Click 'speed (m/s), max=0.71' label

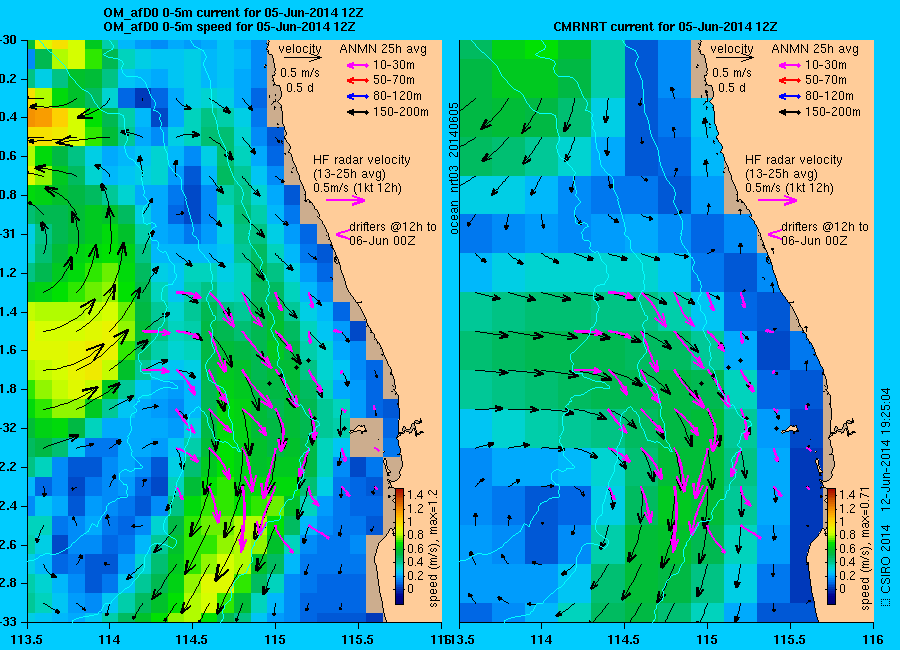point(866,548)
